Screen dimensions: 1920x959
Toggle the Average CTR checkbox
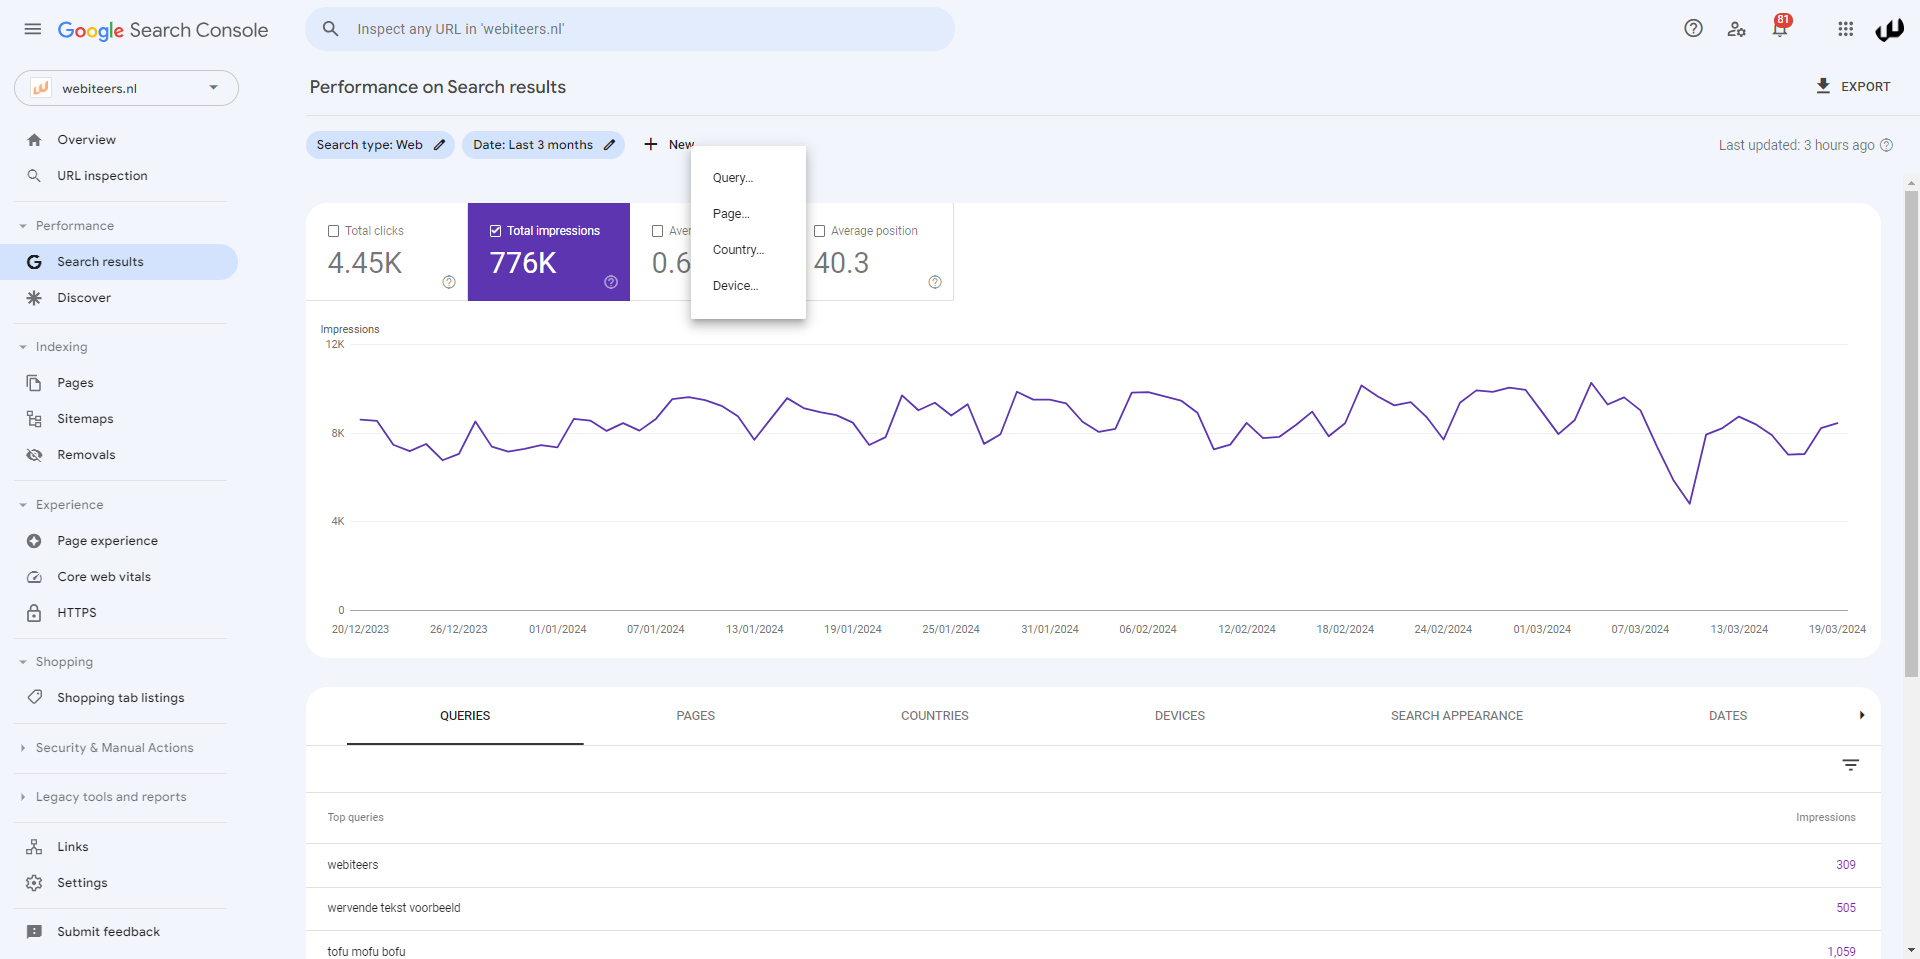pos(657,231)
